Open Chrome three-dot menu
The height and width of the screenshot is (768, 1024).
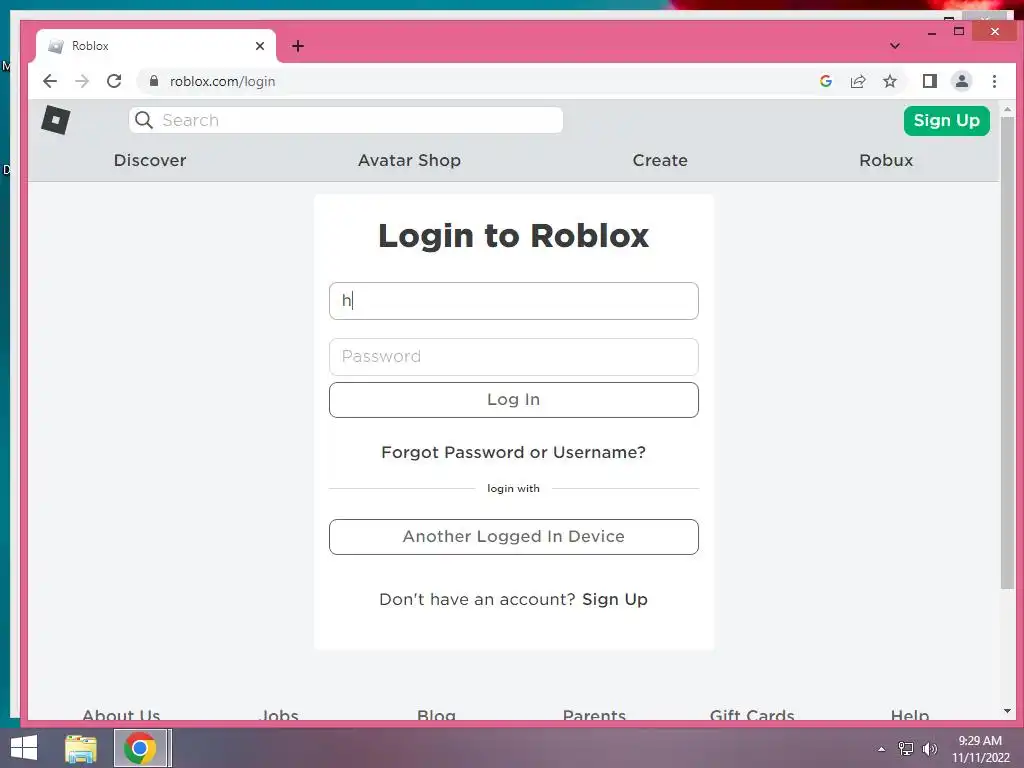[994, 81]
